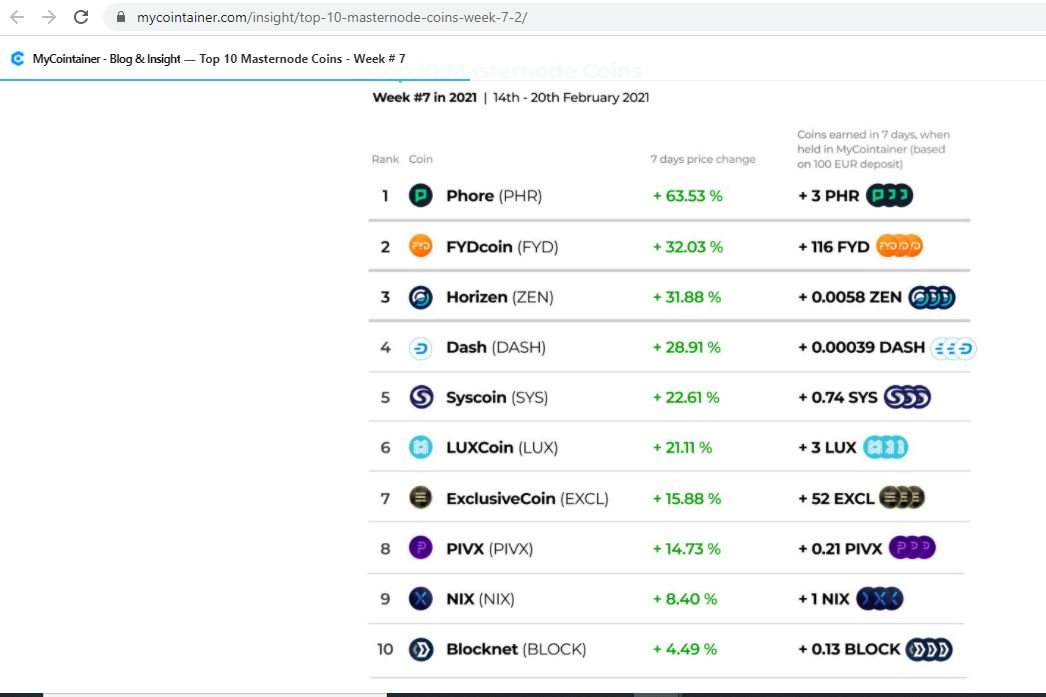Select the MyCointainer Blog & Insight tab title
Screen dimensions: 1046x697
point(219,59)
